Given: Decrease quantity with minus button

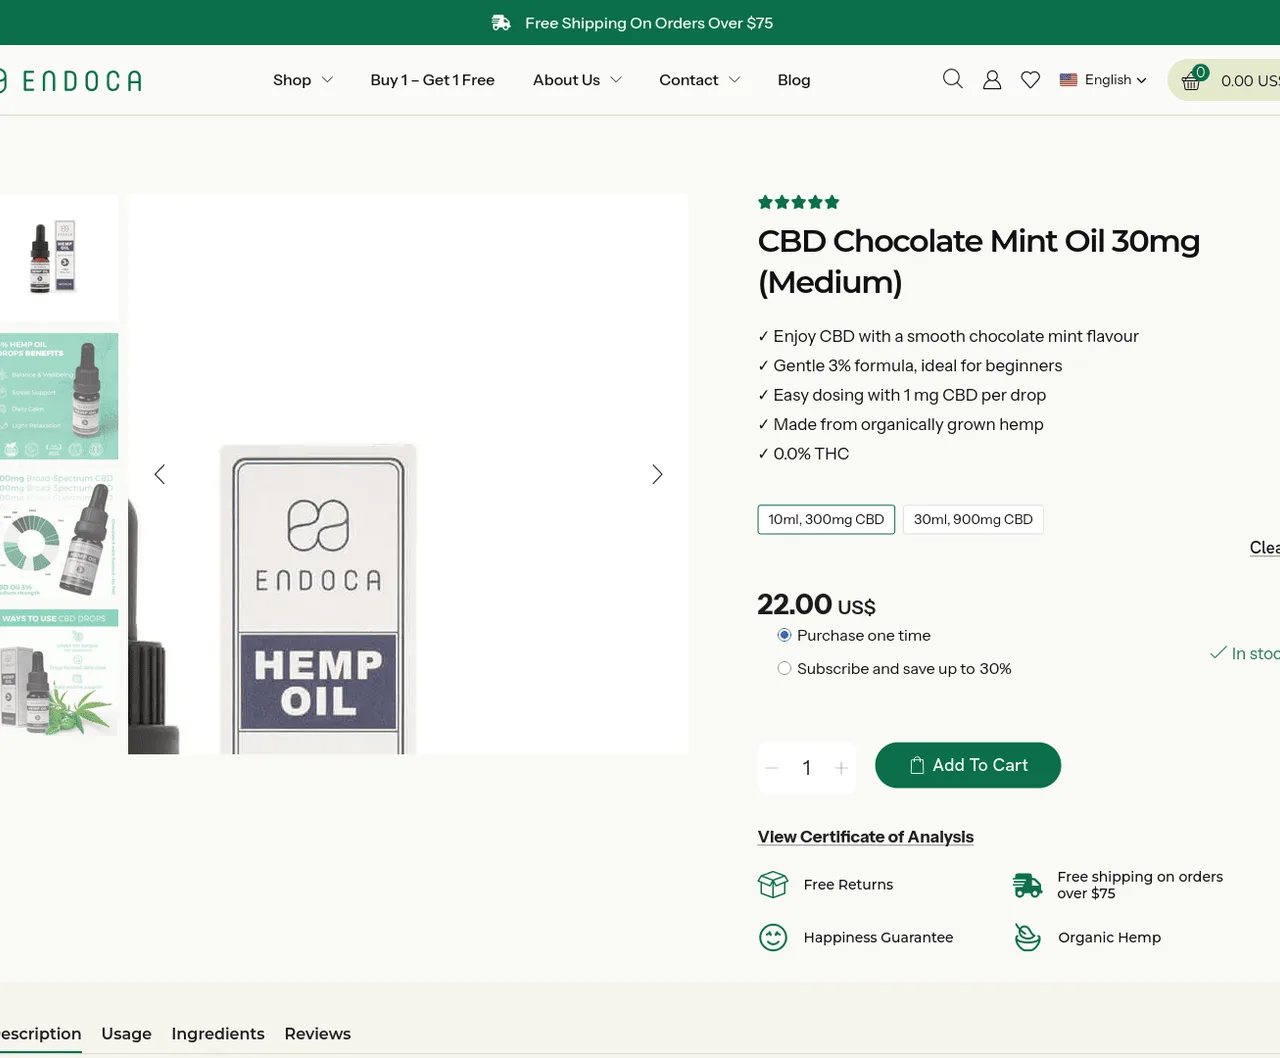Looking at the screenshot, I should [772, 768].
